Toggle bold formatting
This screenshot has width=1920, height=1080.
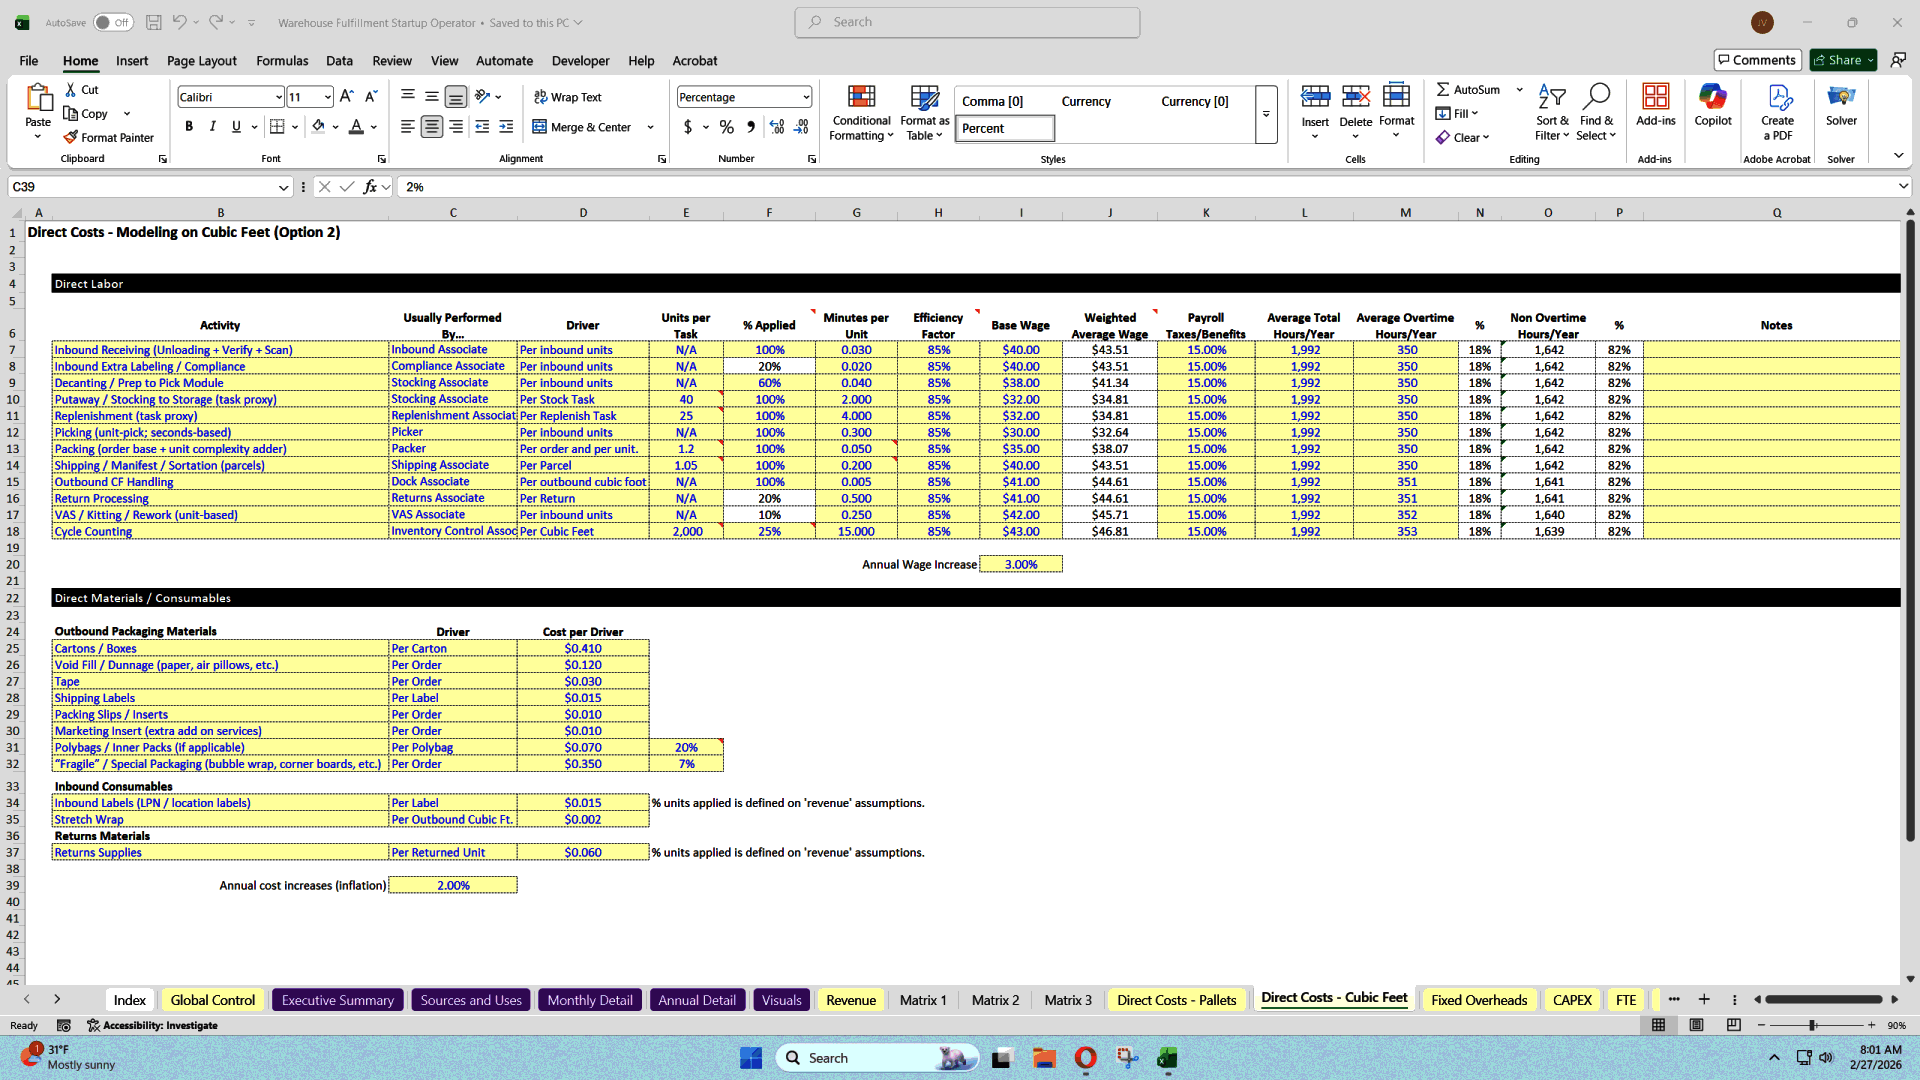click(x=189, y=126)
